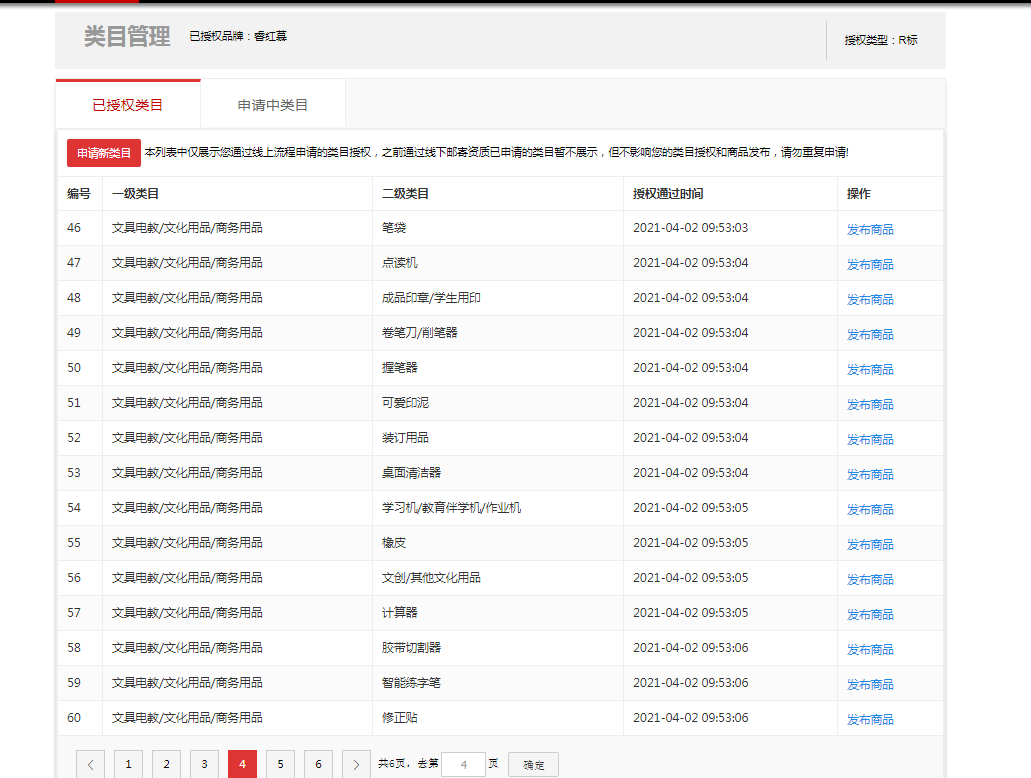Click the red 申请新类目 button
Viewport: 1031px width, 778px height.
click(x=103, y=153)
